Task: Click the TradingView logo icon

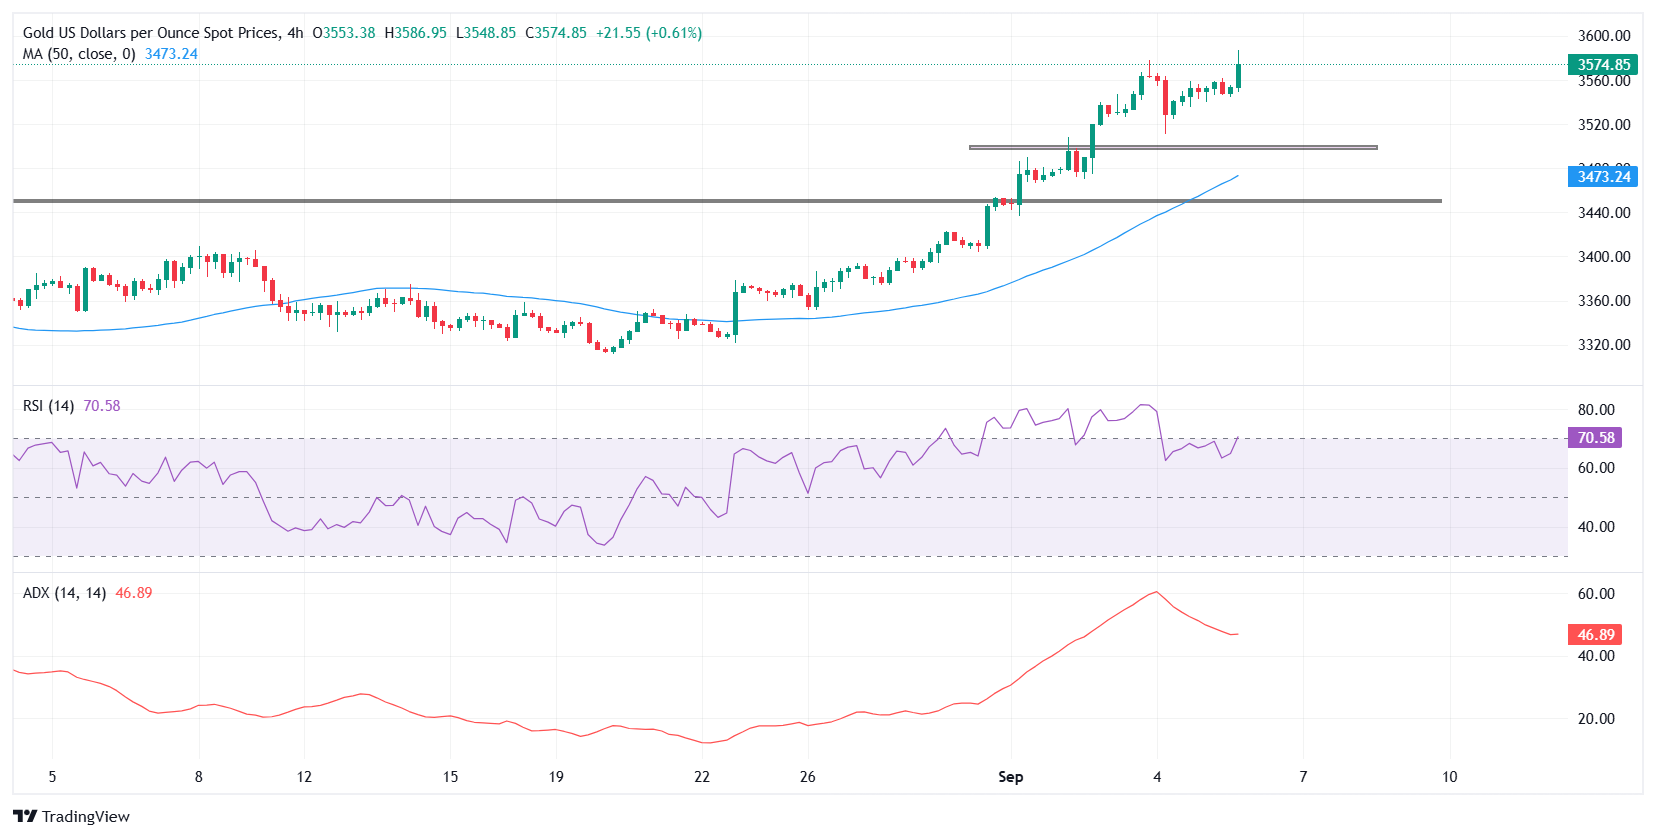Action: (x=25, y=816)
